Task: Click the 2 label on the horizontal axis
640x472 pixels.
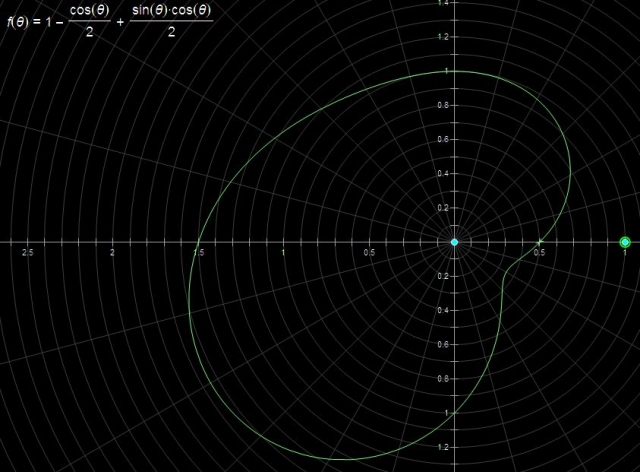Action: click(x=112, y=253)
